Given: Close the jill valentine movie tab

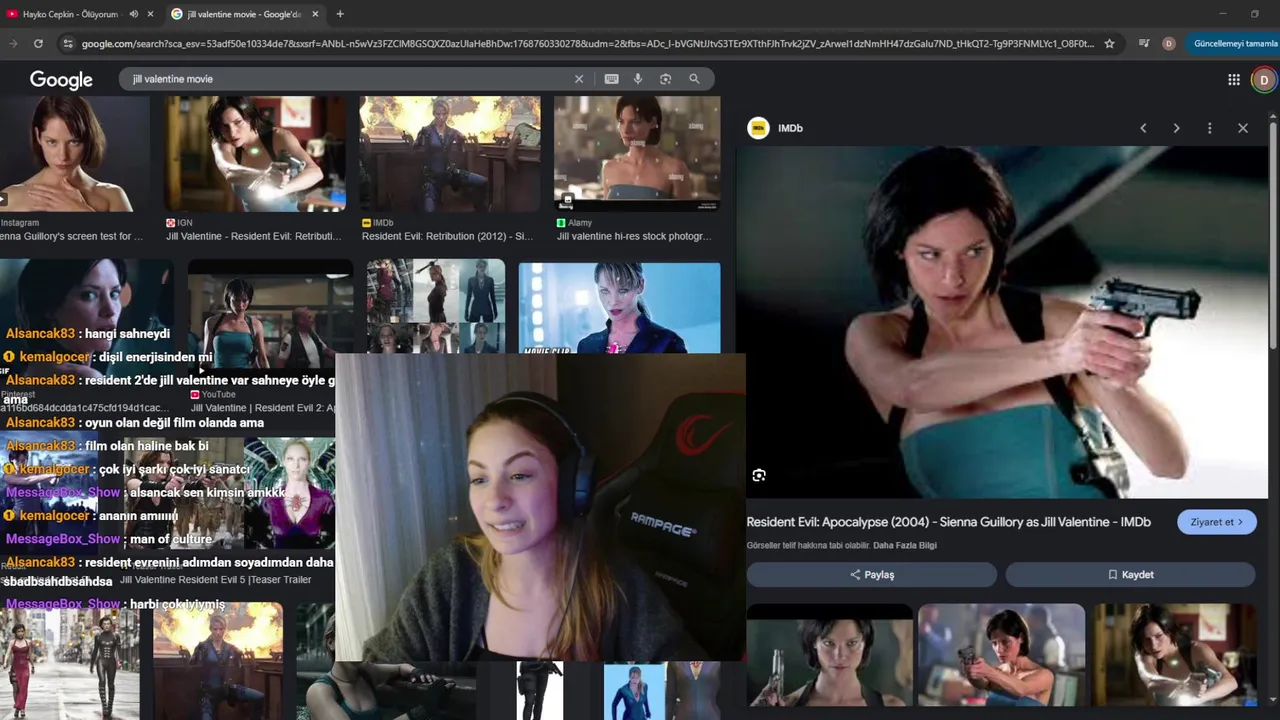Looking at the screenshot, I should tap(315, 14).
